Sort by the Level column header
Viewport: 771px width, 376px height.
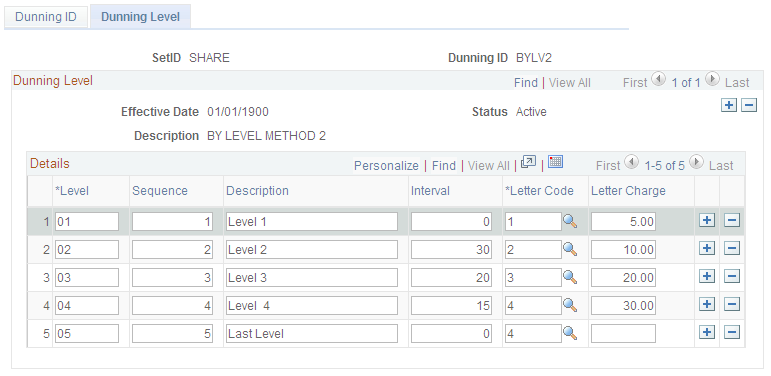click(x=72, y=191)
